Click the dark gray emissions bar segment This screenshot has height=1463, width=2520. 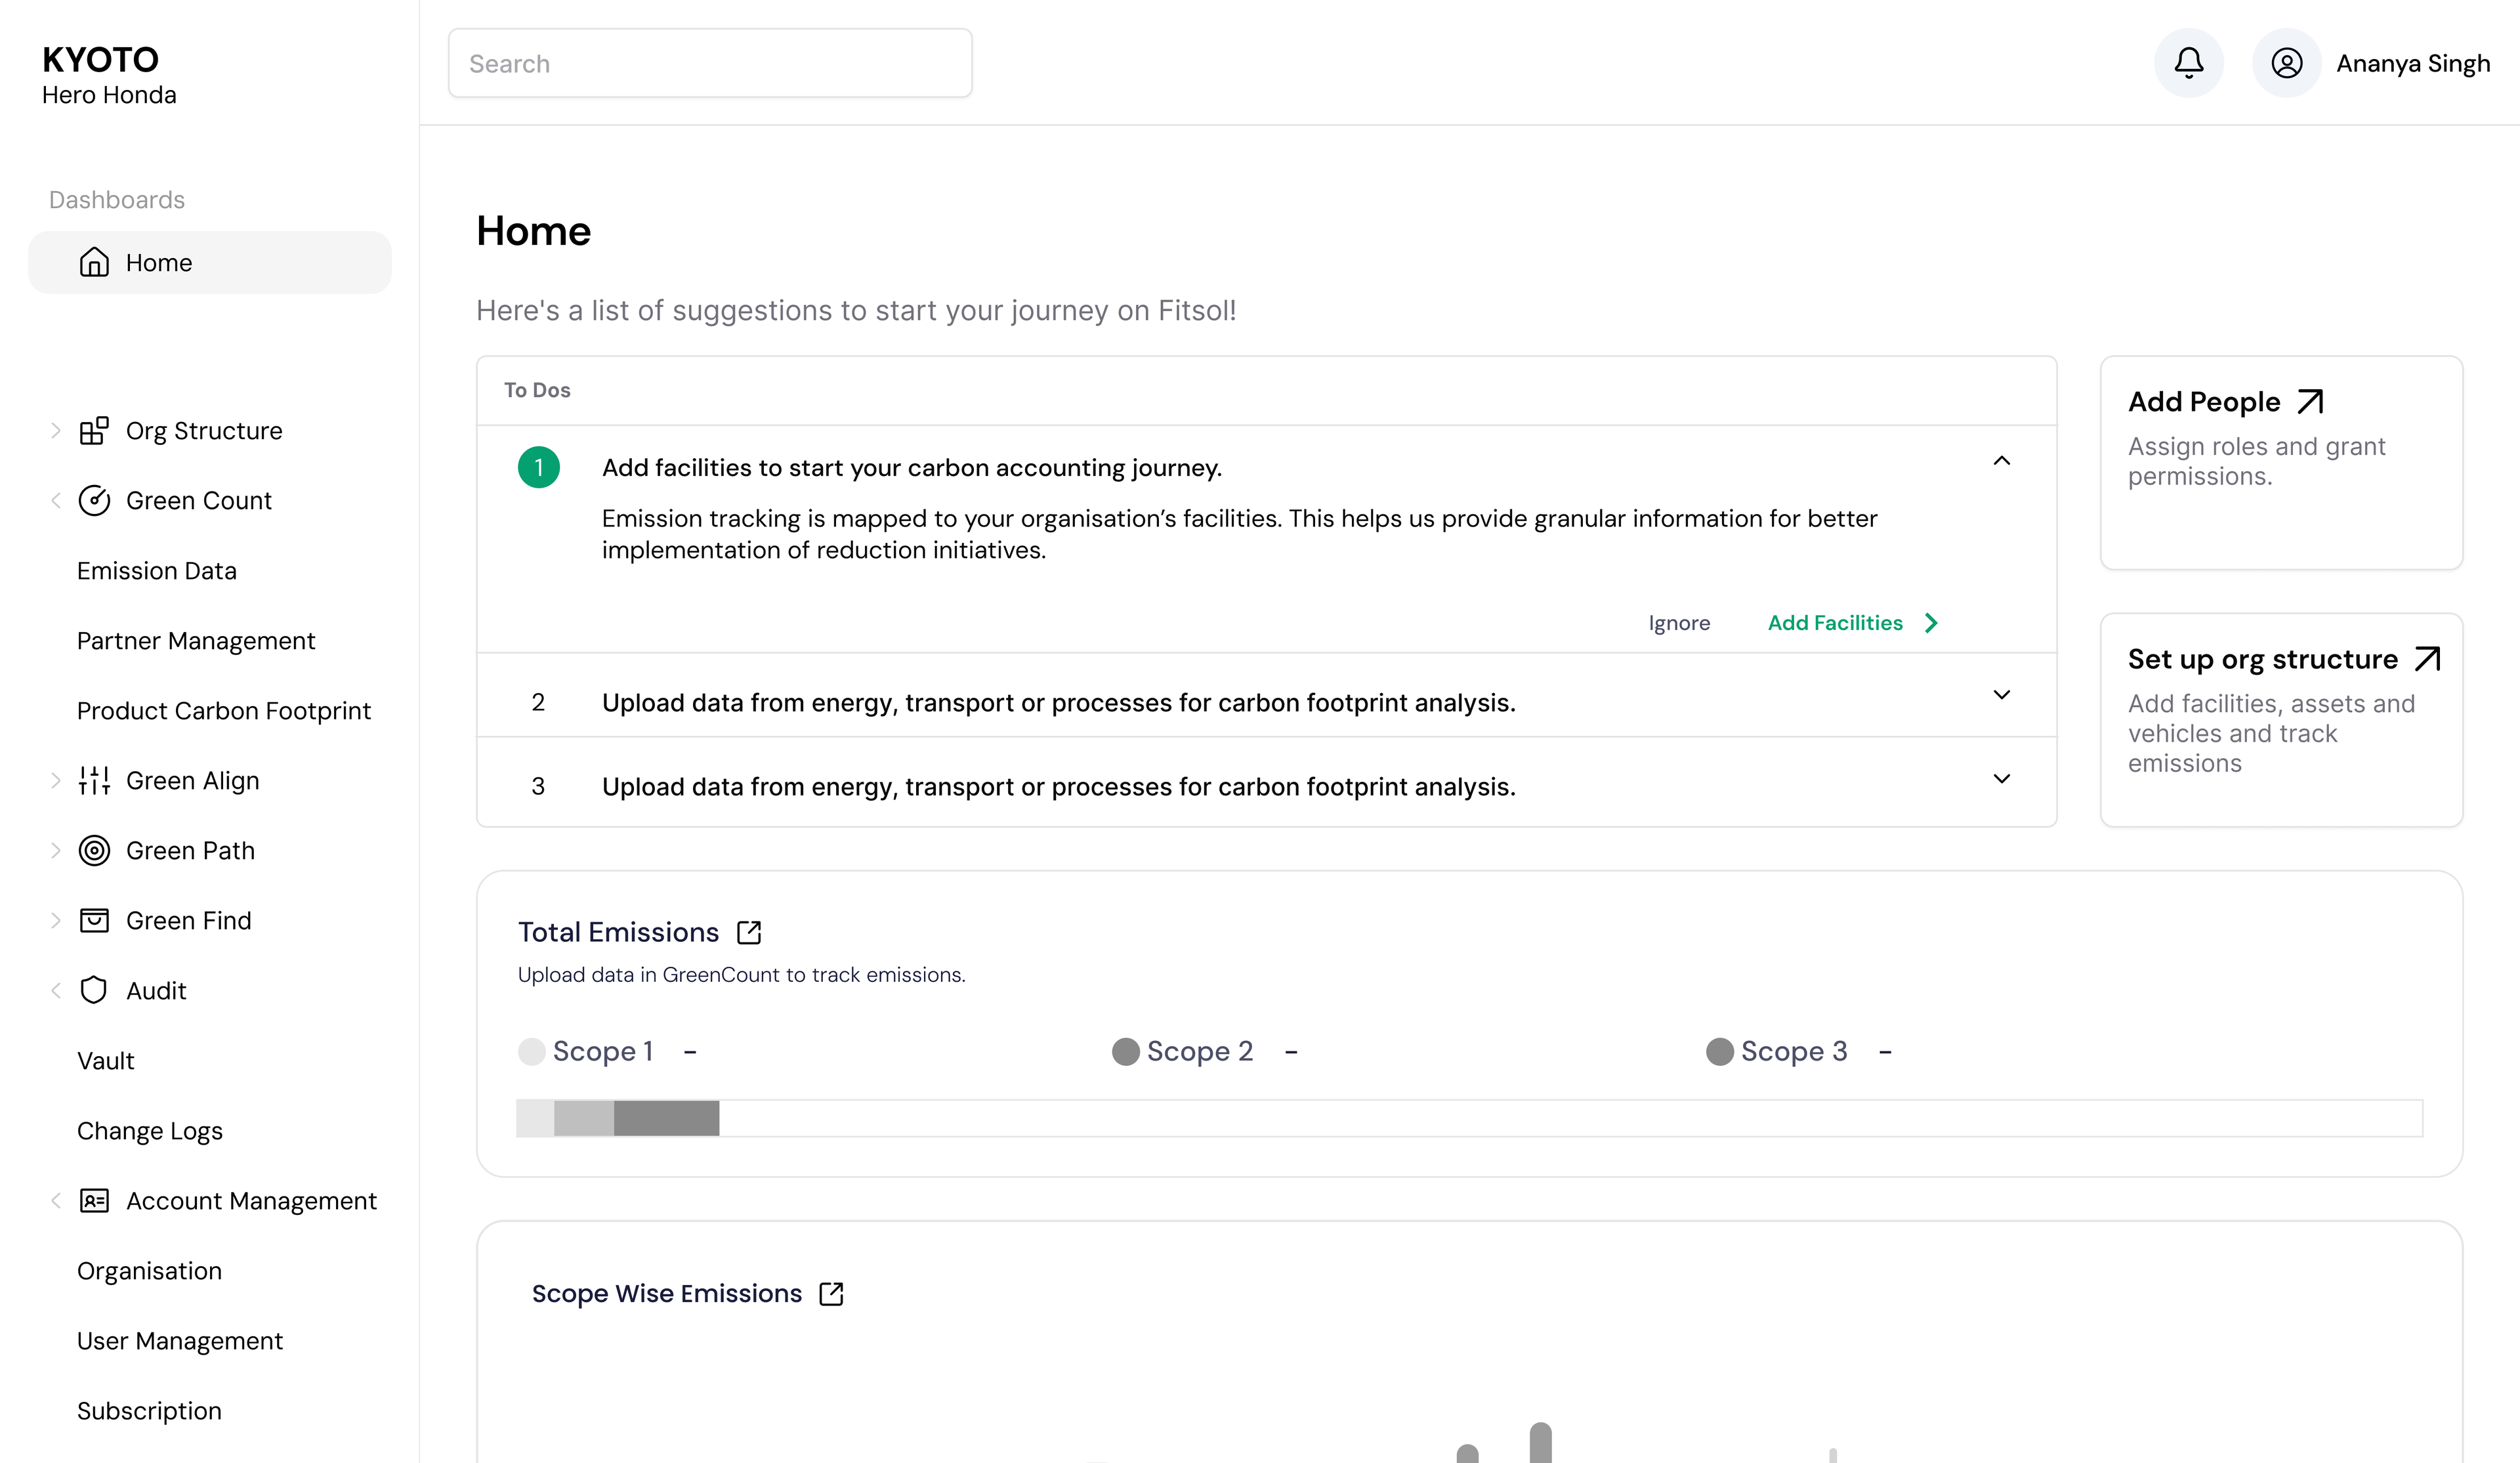pos(666,1118)
